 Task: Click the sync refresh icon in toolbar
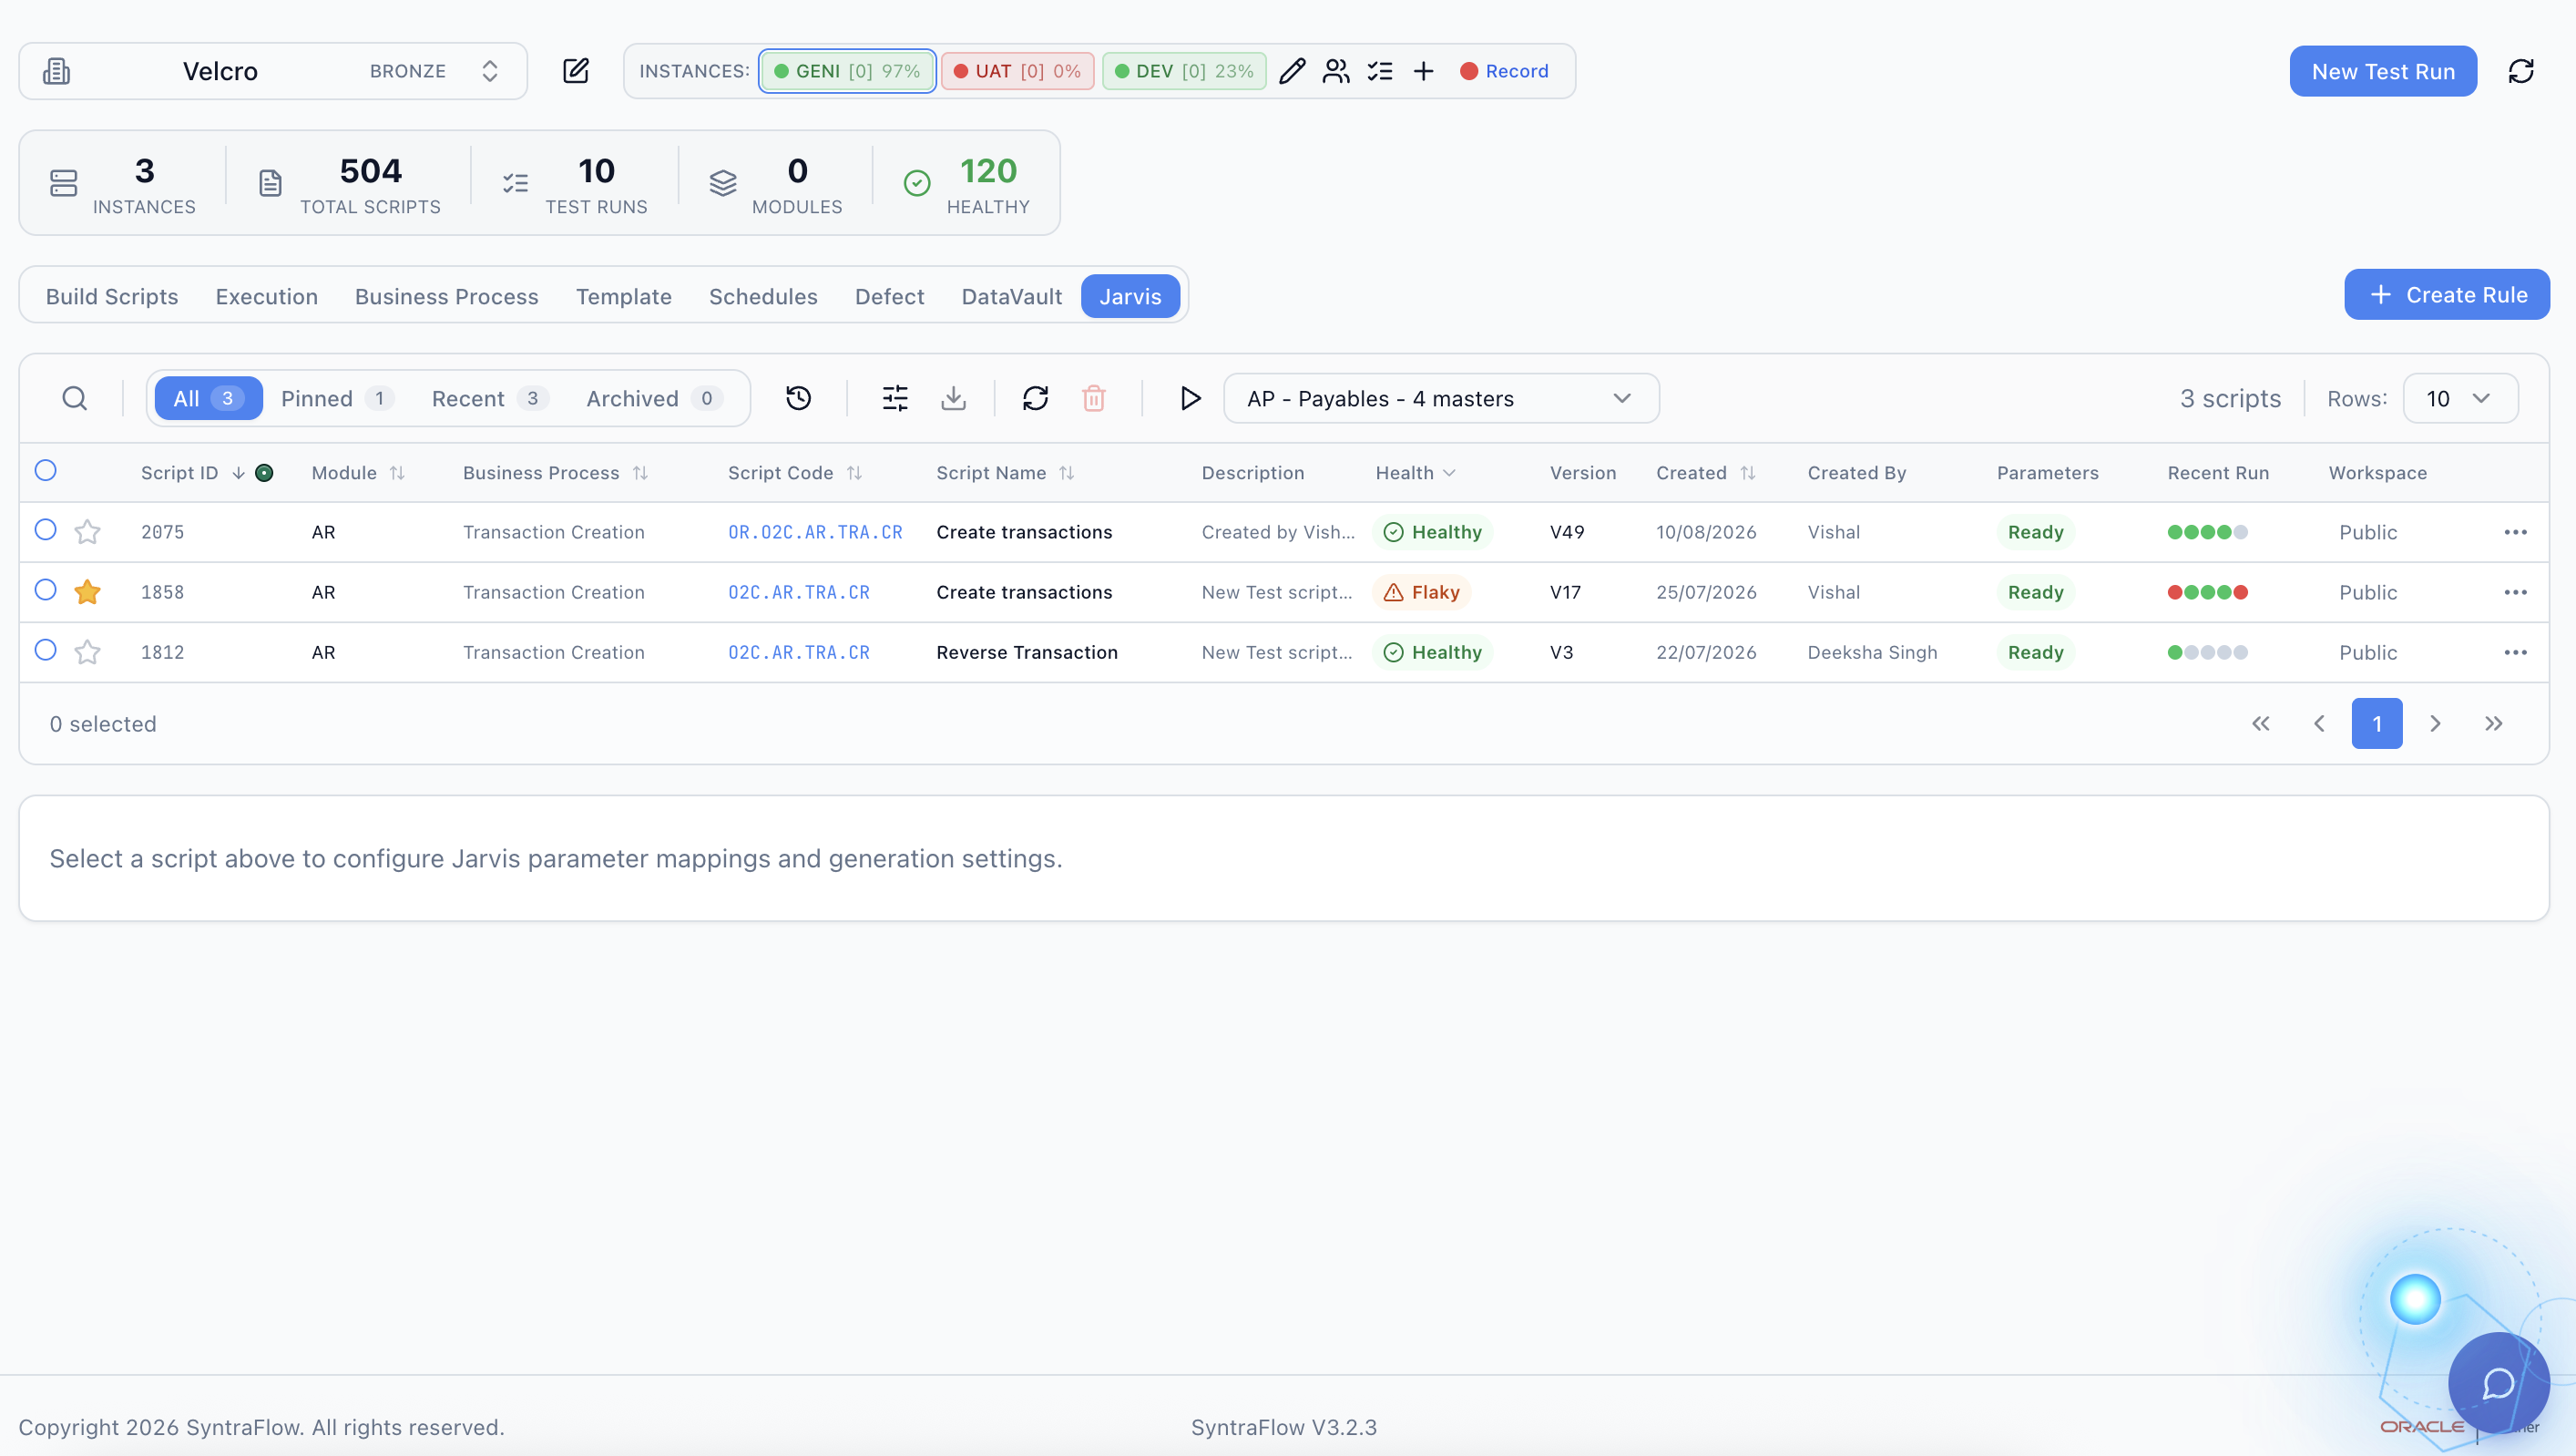(x=1036, y=398)
